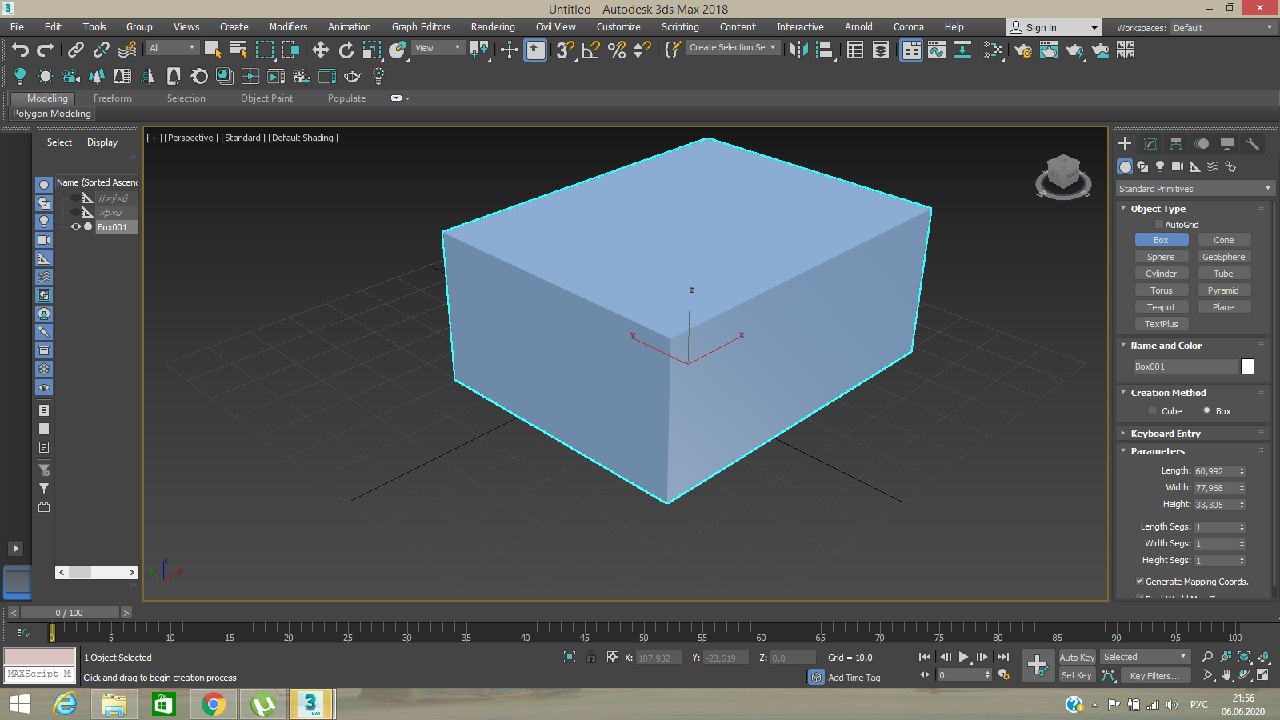Activate the Select and Move tool

[320, 50]
